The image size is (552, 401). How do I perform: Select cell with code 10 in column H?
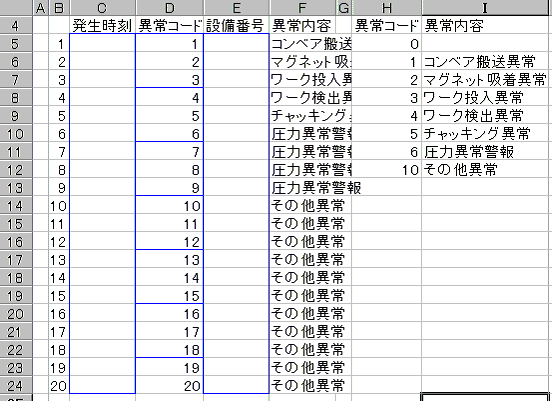(x=387, y=170)
